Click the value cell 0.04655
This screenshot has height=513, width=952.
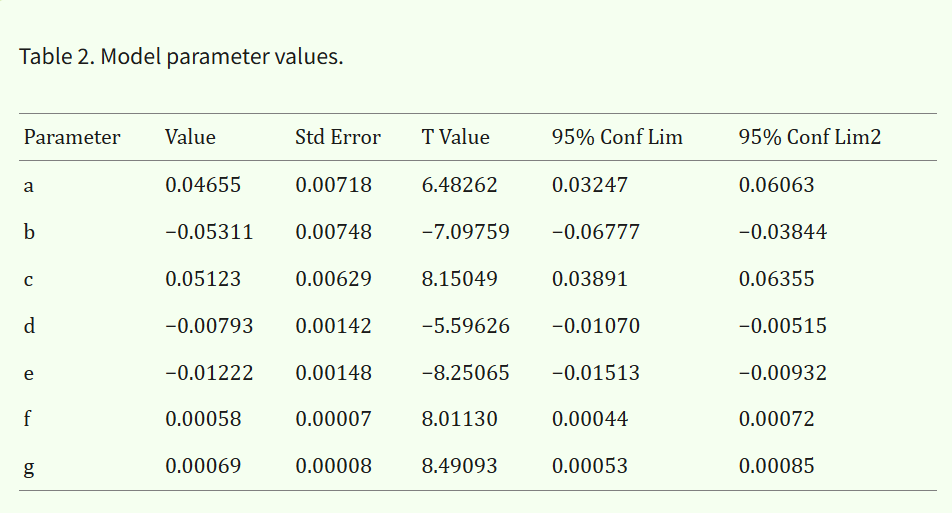203,185
